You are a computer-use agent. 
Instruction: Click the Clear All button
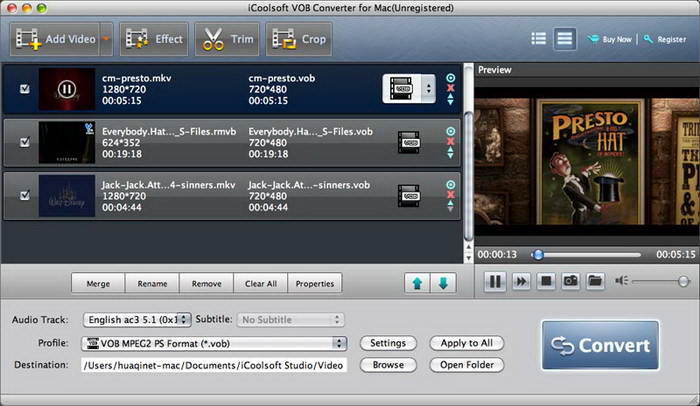[x=261, y=284]
